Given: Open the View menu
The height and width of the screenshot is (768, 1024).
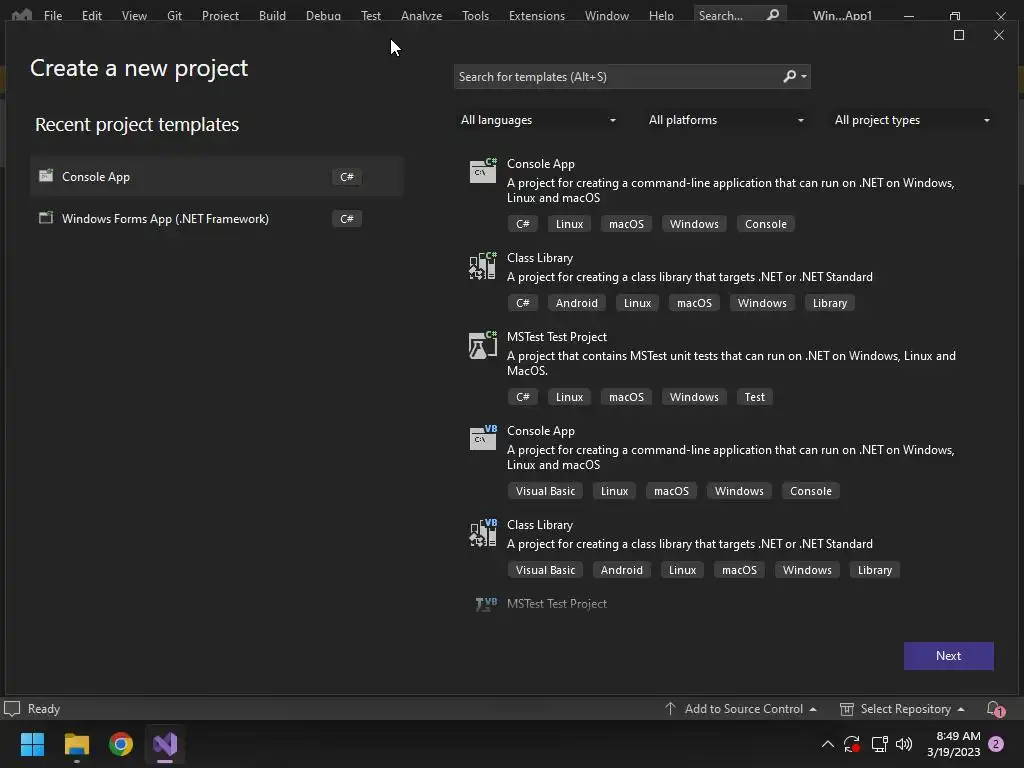Looking at the screenshot, I should pyautogui.click(x=134, y=15).
